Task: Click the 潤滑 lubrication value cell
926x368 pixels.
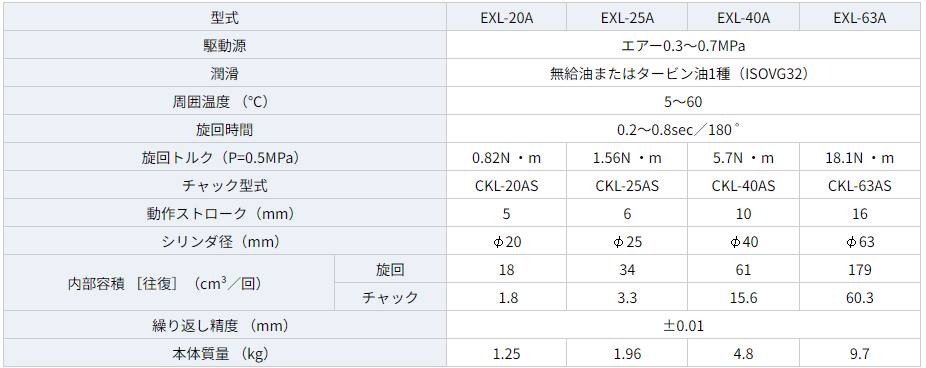Action: click(x=684, y=73)
